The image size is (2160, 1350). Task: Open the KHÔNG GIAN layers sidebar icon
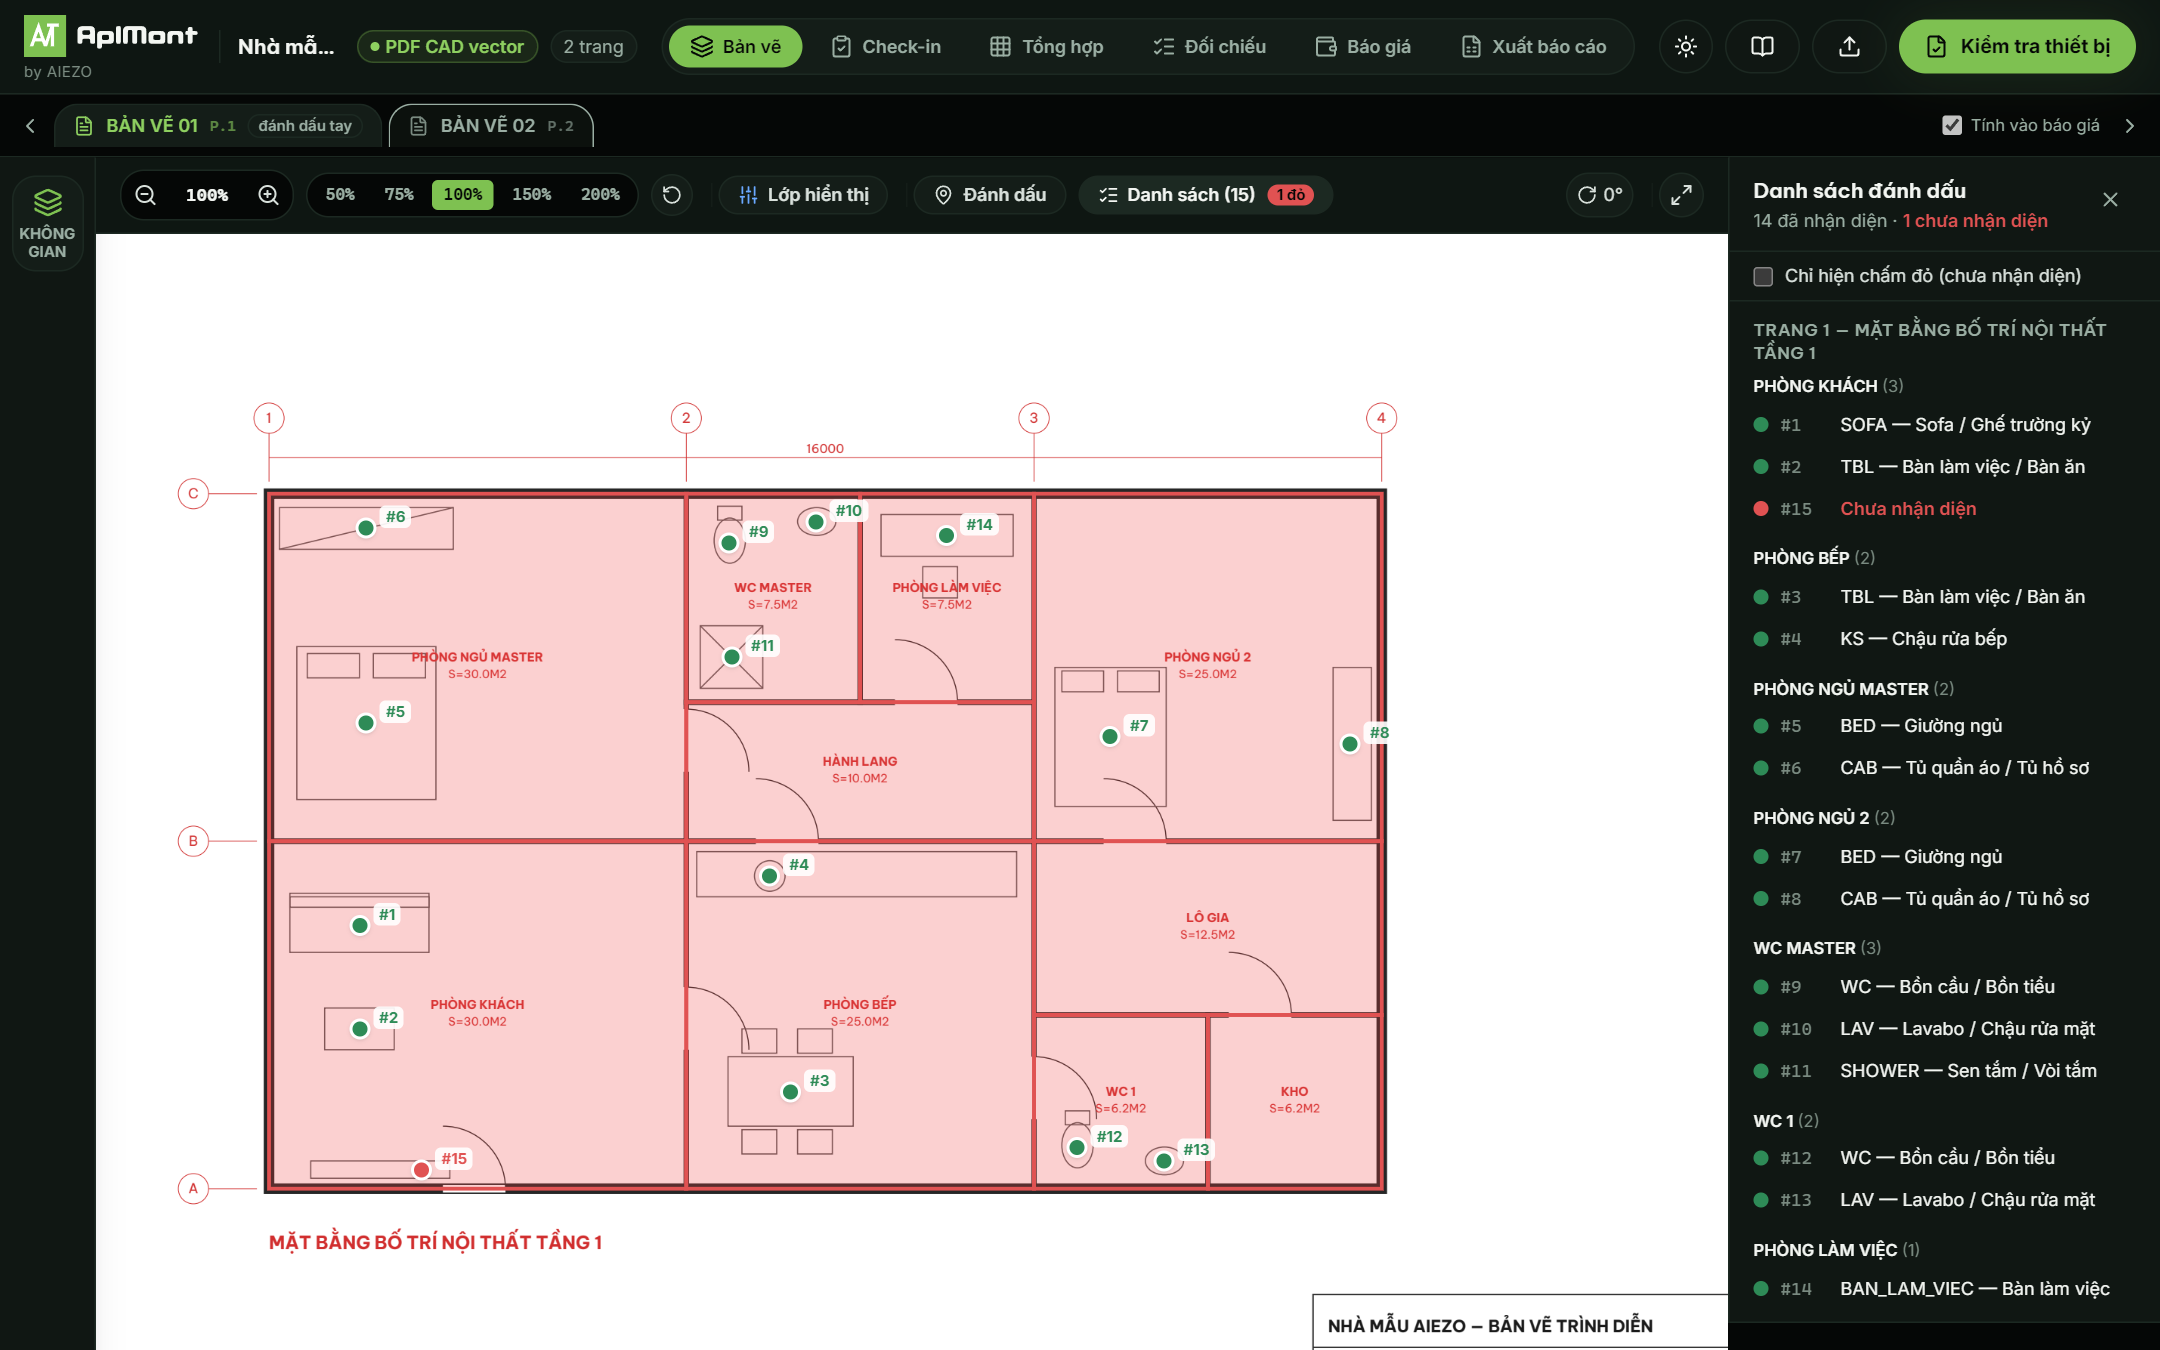pyautogui.click(x=47, y=223)
